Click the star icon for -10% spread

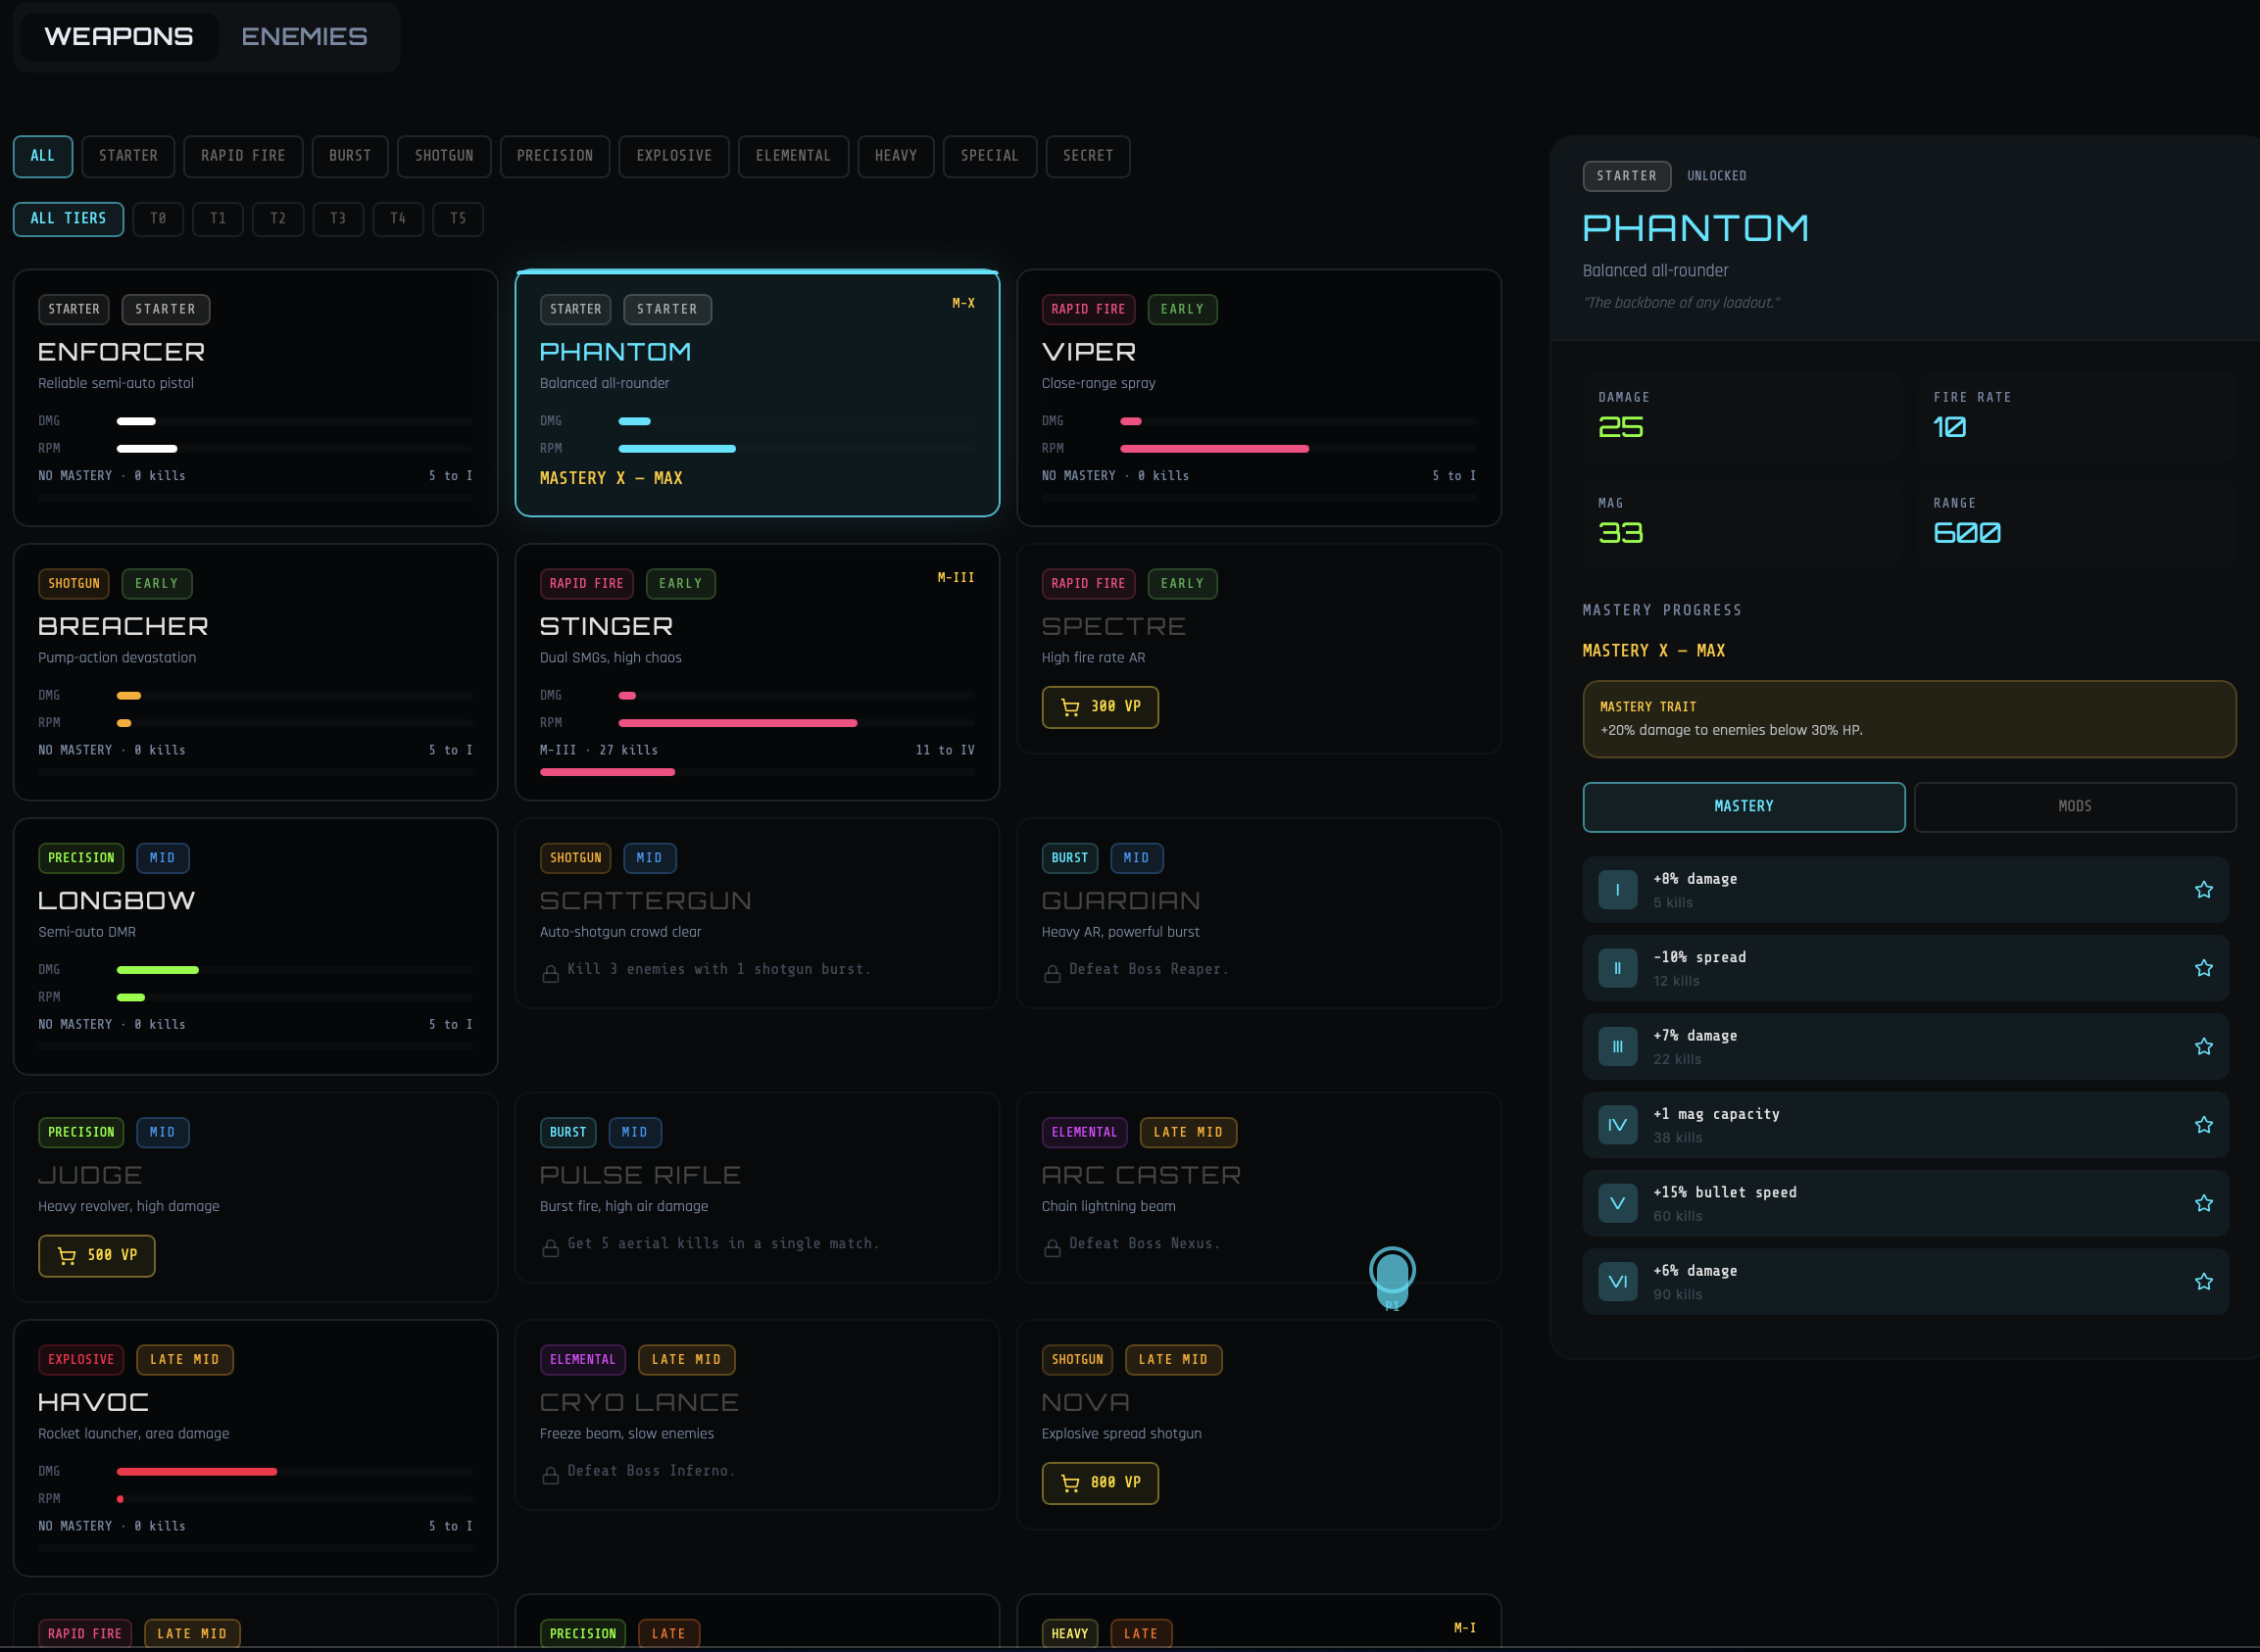coord(2203,968)
